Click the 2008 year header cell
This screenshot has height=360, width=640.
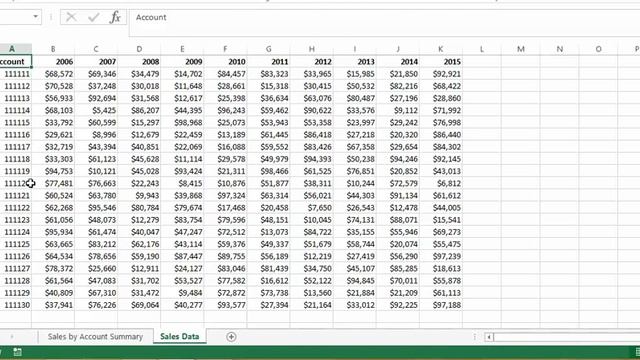point(139,62)
